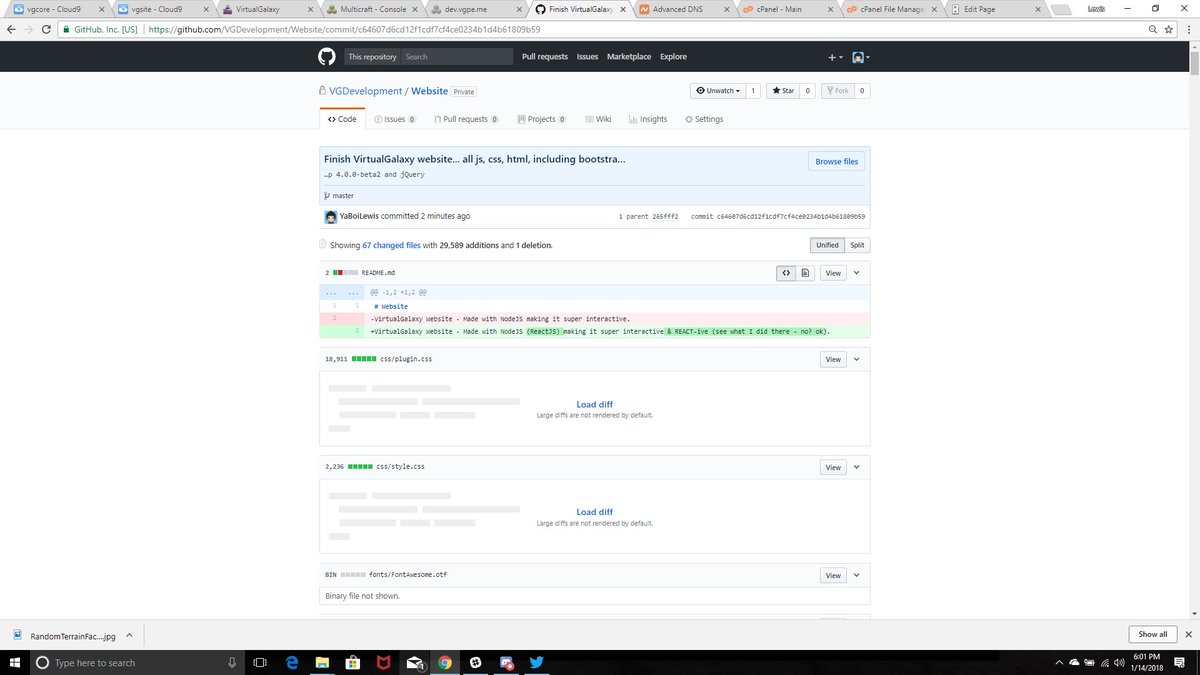Screen dimensions: 1200x675
Task: Close the downloads bar
Action: pyautogui.click(x=1187, y=634)
